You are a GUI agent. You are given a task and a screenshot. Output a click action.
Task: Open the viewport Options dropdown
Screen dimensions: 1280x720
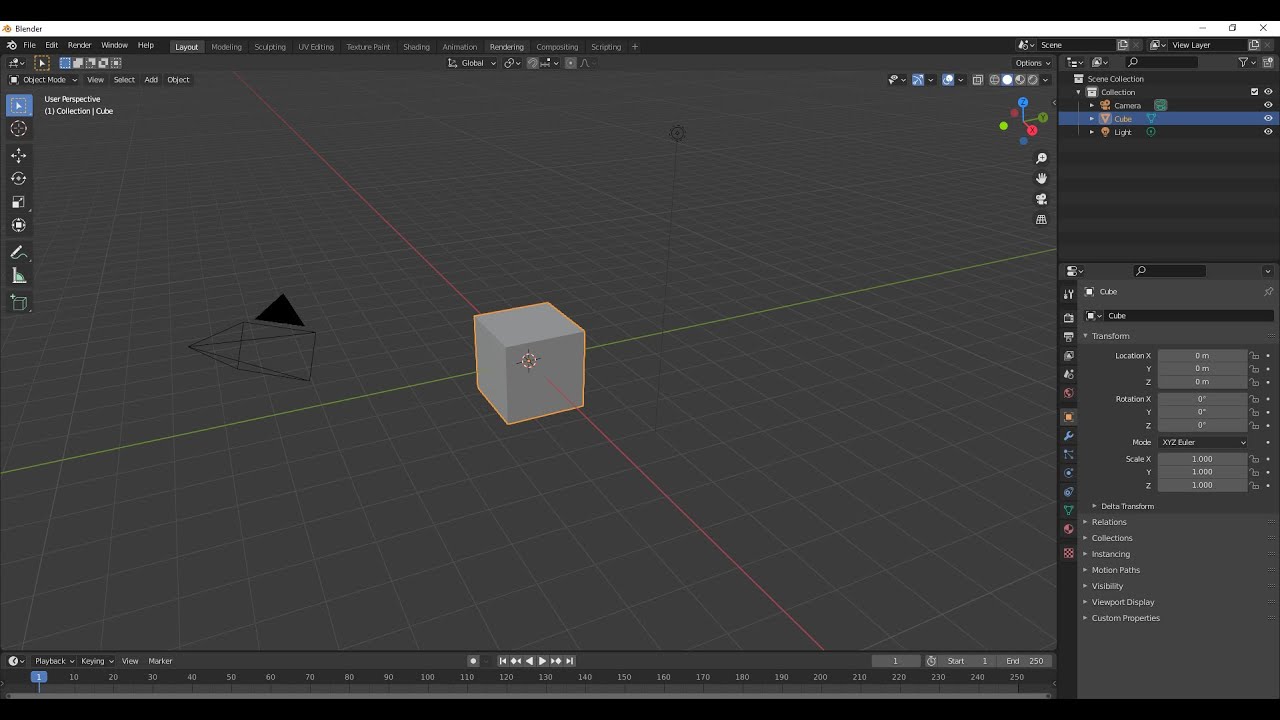pos(1033,63)
